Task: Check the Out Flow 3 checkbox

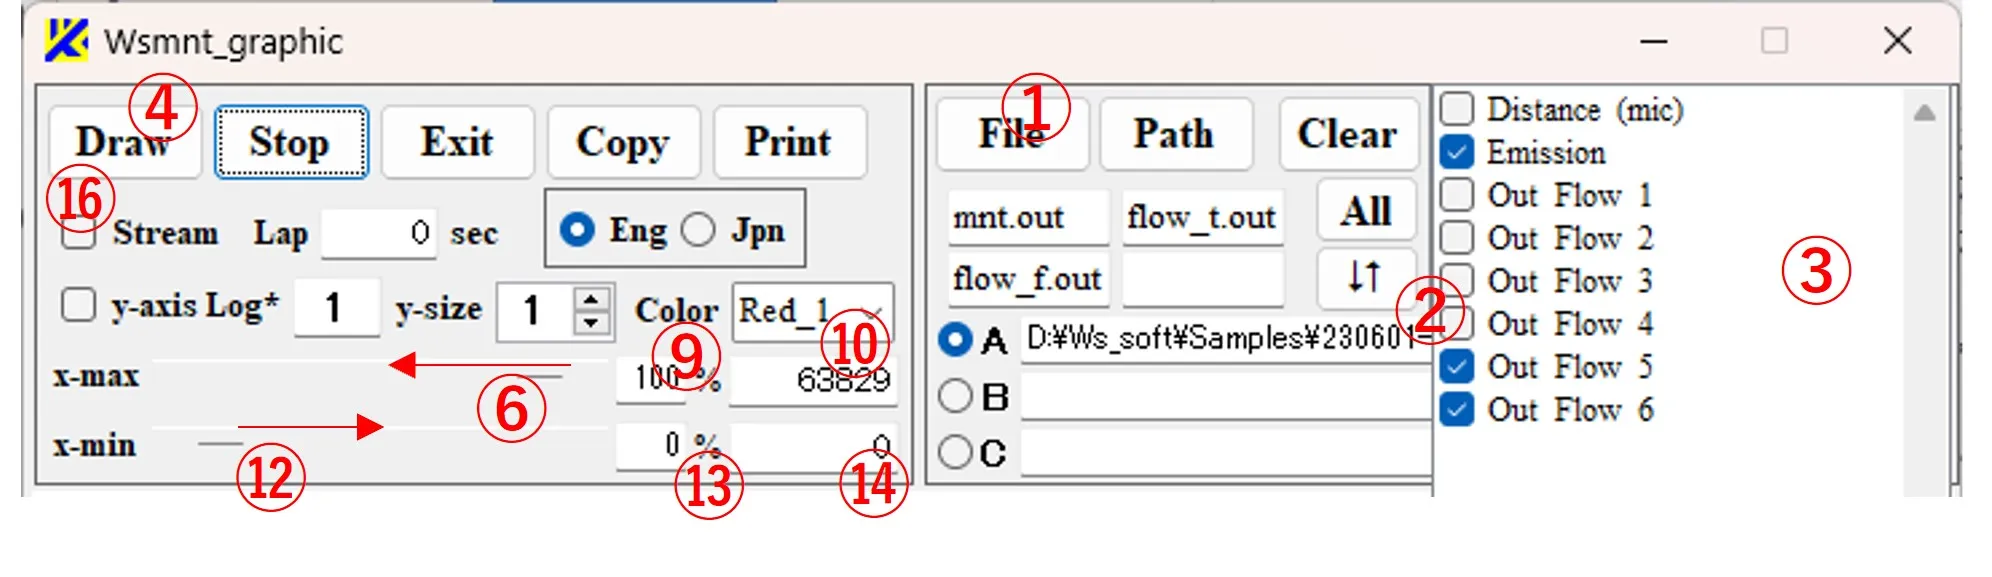Action: tap(1457, 280)
